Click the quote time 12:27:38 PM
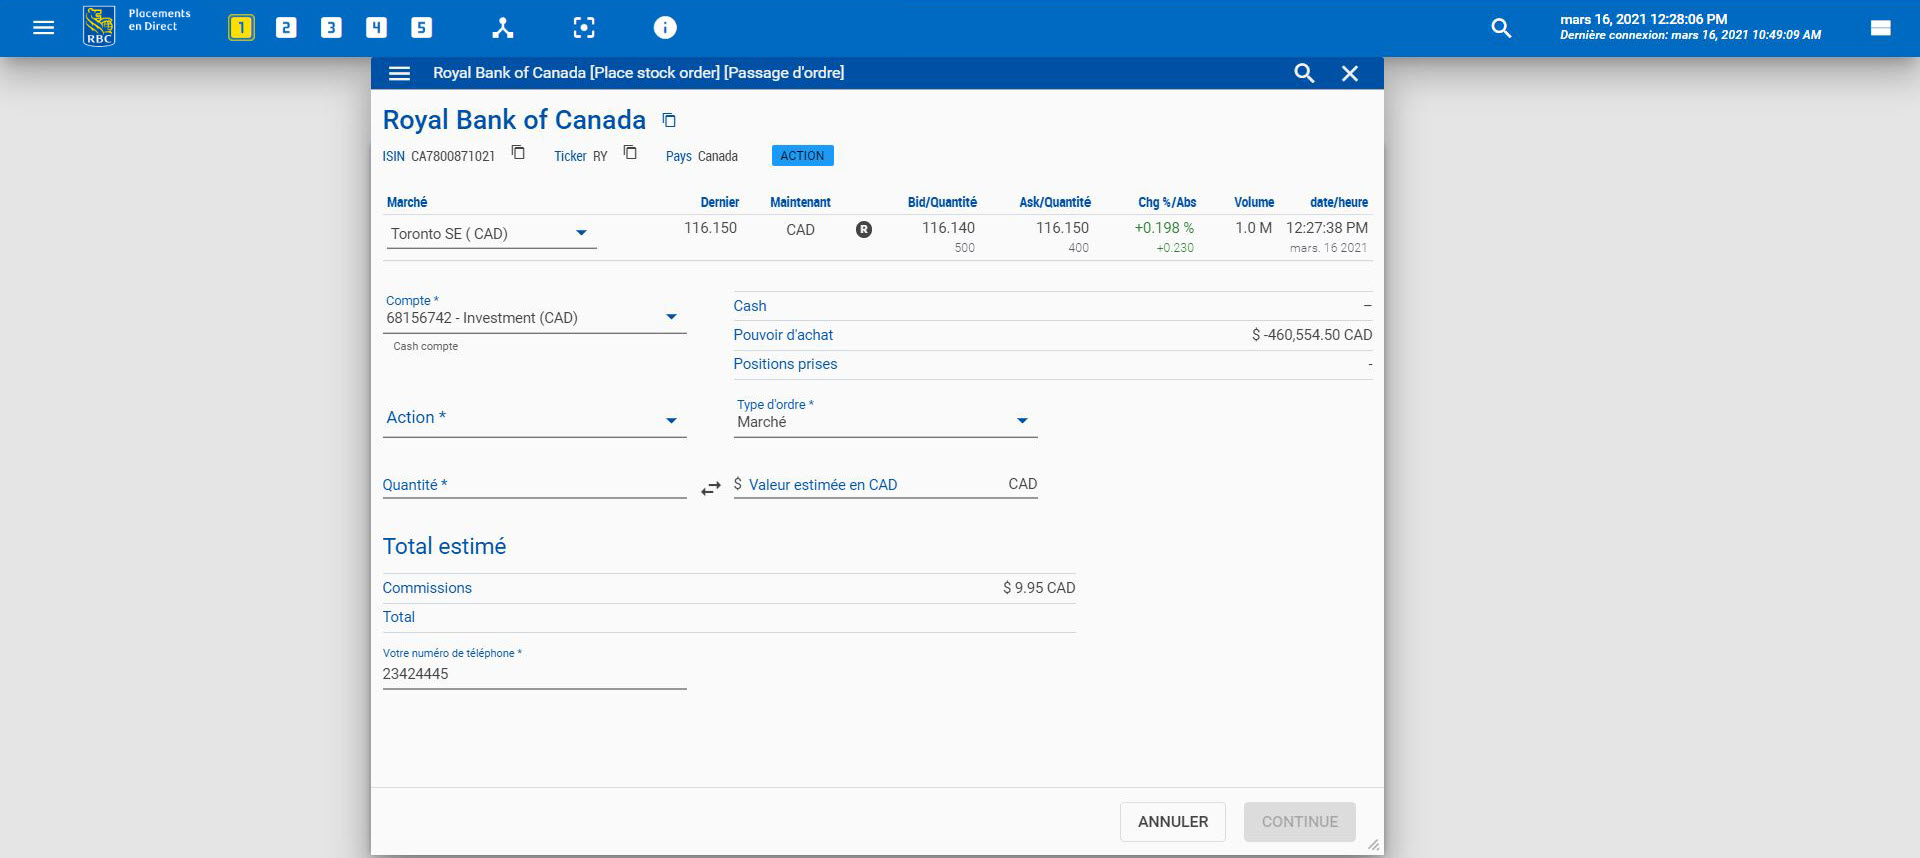The image size is (1920, 858). pos(1327,228)
